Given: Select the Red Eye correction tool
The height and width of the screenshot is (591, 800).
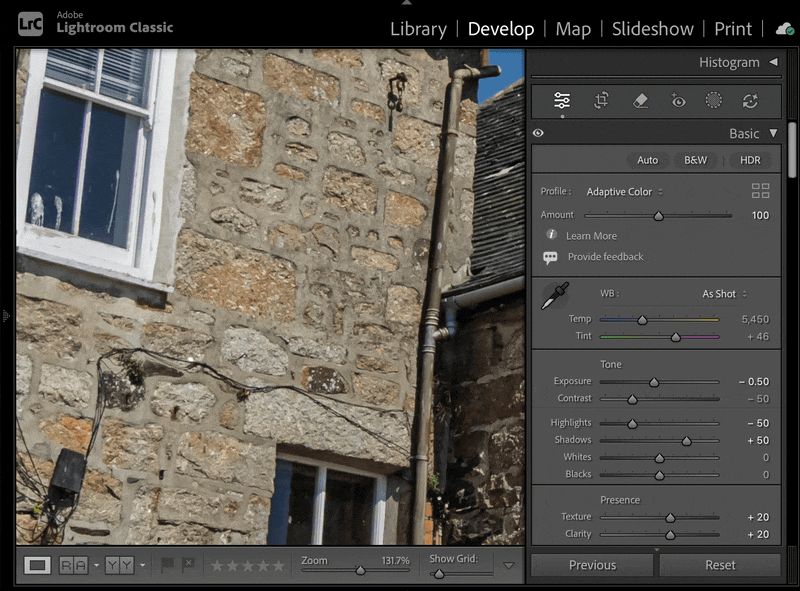Looking at the screenshot, I should tap(678, 101).
